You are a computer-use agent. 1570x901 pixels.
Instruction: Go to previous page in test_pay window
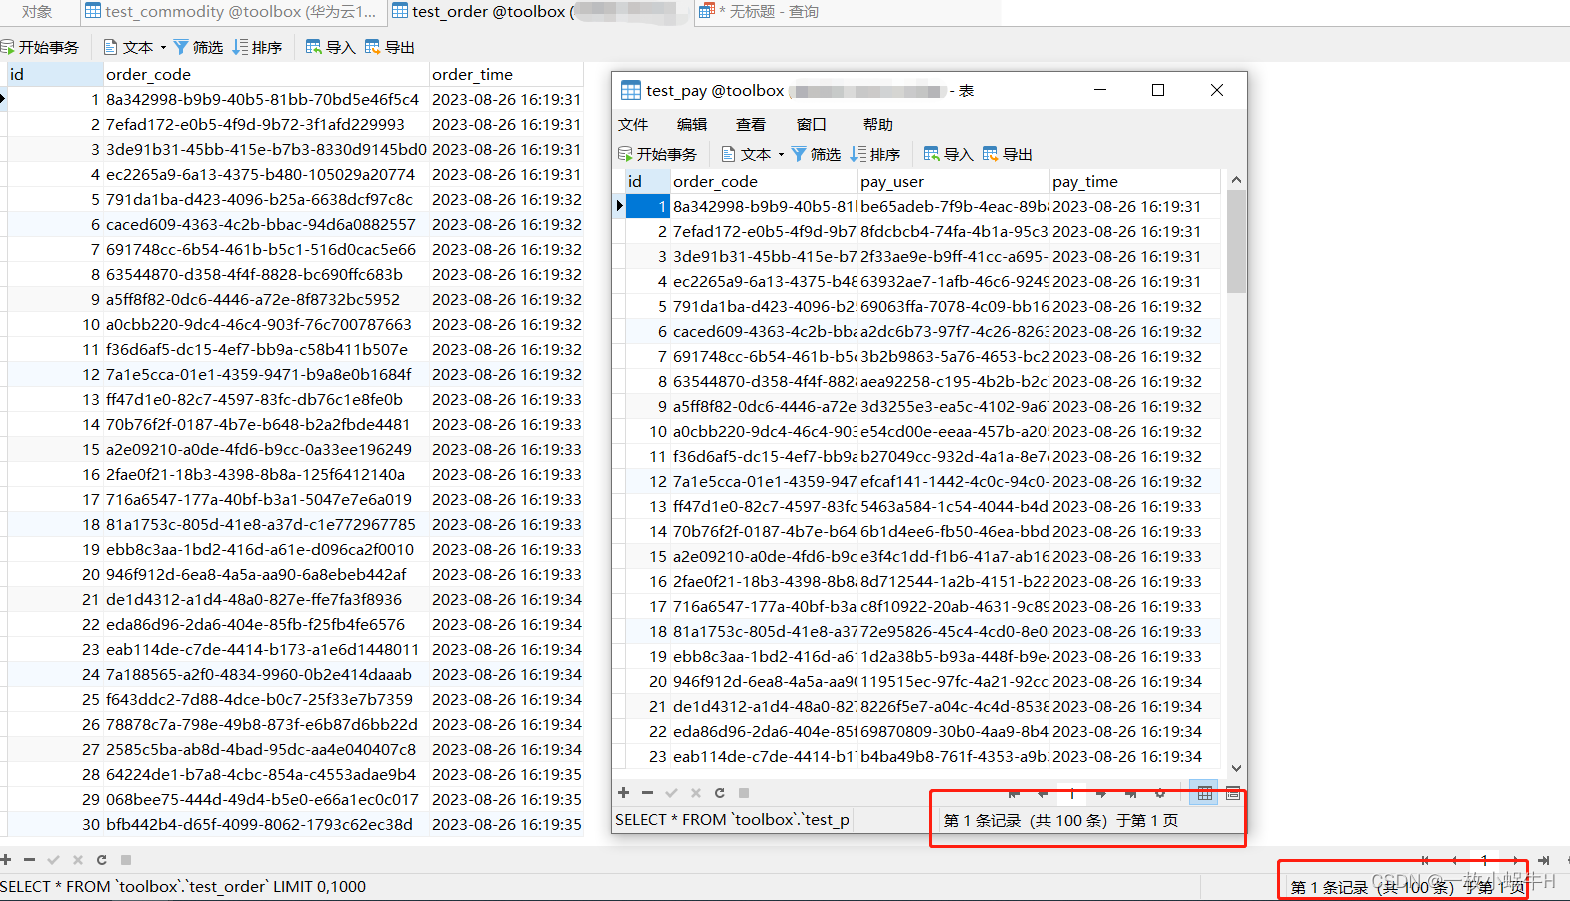1043,794
